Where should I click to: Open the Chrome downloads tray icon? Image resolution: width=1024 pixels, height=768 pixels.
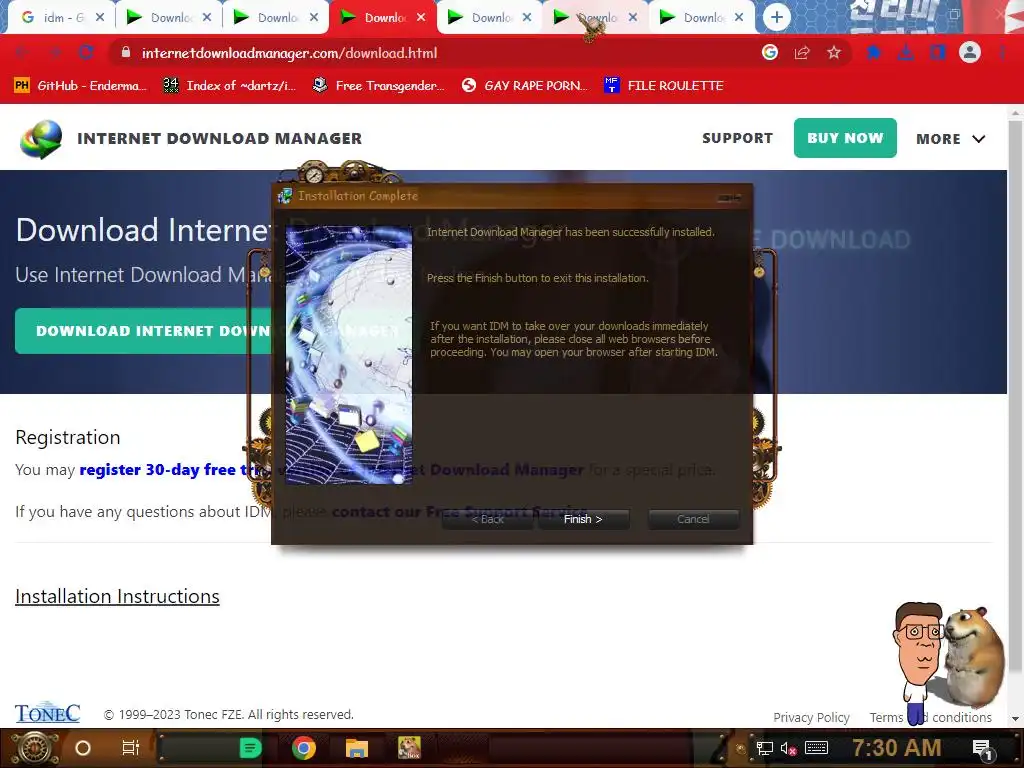click(906, 53)
